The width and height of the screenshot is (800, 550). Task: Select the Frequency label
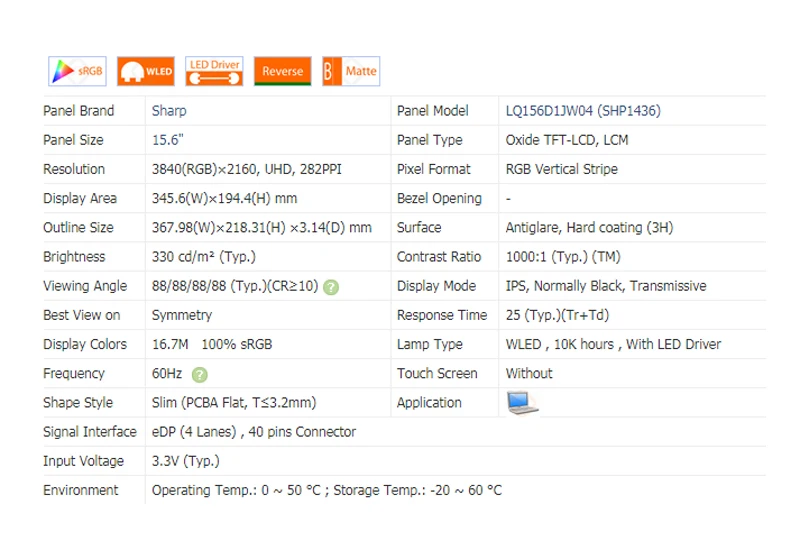click(74, 373)
